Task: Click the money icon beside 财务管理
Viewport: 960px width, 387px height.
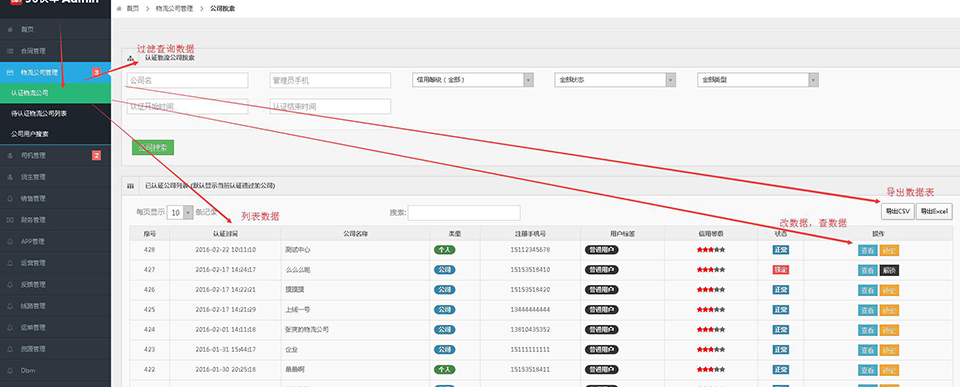Action: (10, 220)
